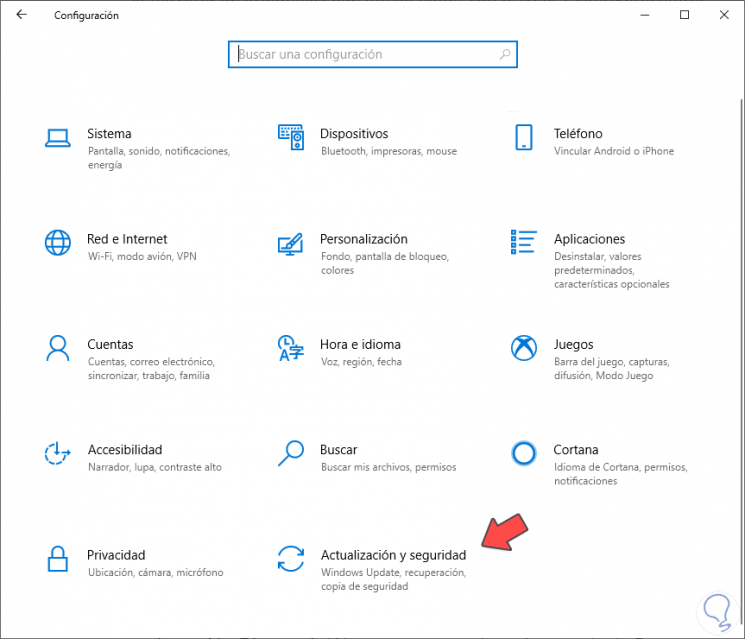Open the Red e Internet globe icon
This screenshot has height=639, width=745.
[58, 243]
